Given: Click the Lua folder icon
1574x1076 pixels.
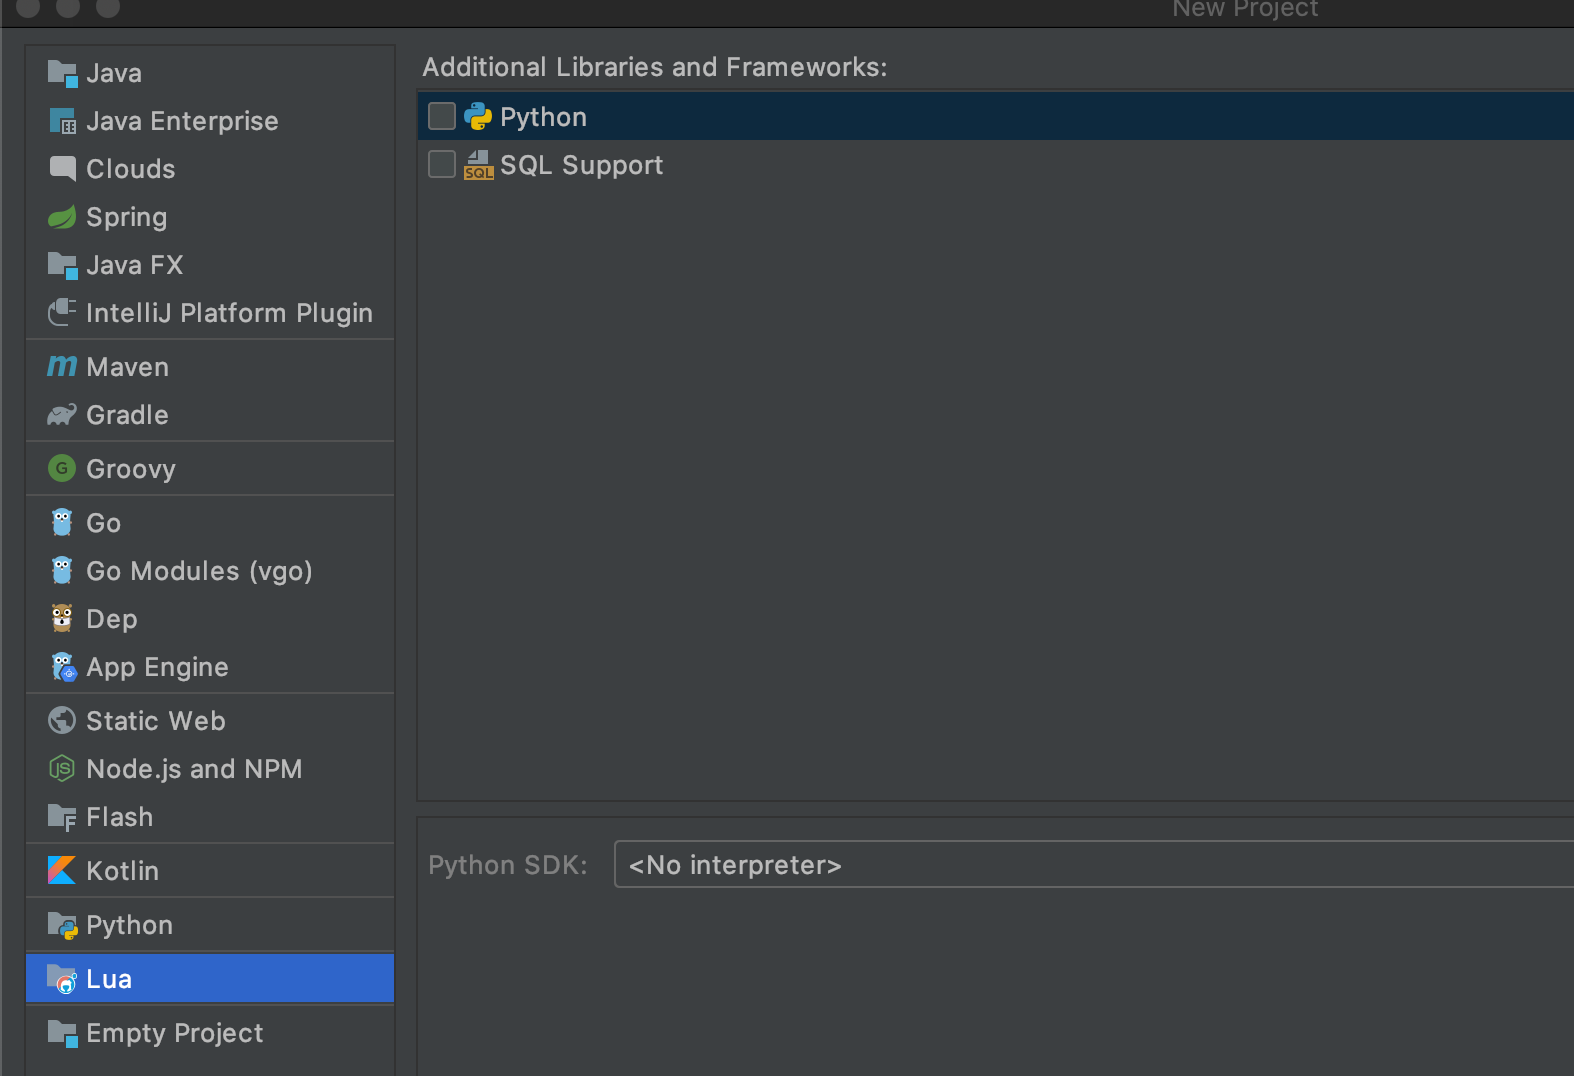Looking at the screenshot, I should [62, 979].
